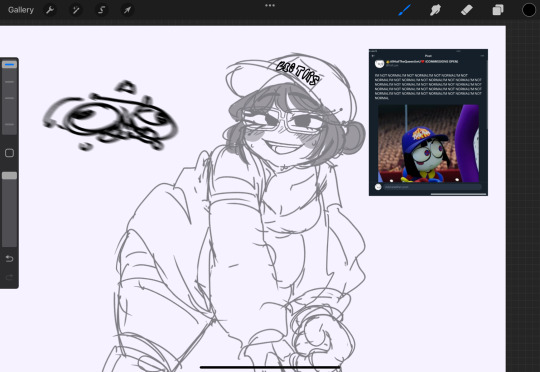The width and height of the screenshot is (540, 372).
Task: Select the Eraser tool
Action: [x=467, y=10]
